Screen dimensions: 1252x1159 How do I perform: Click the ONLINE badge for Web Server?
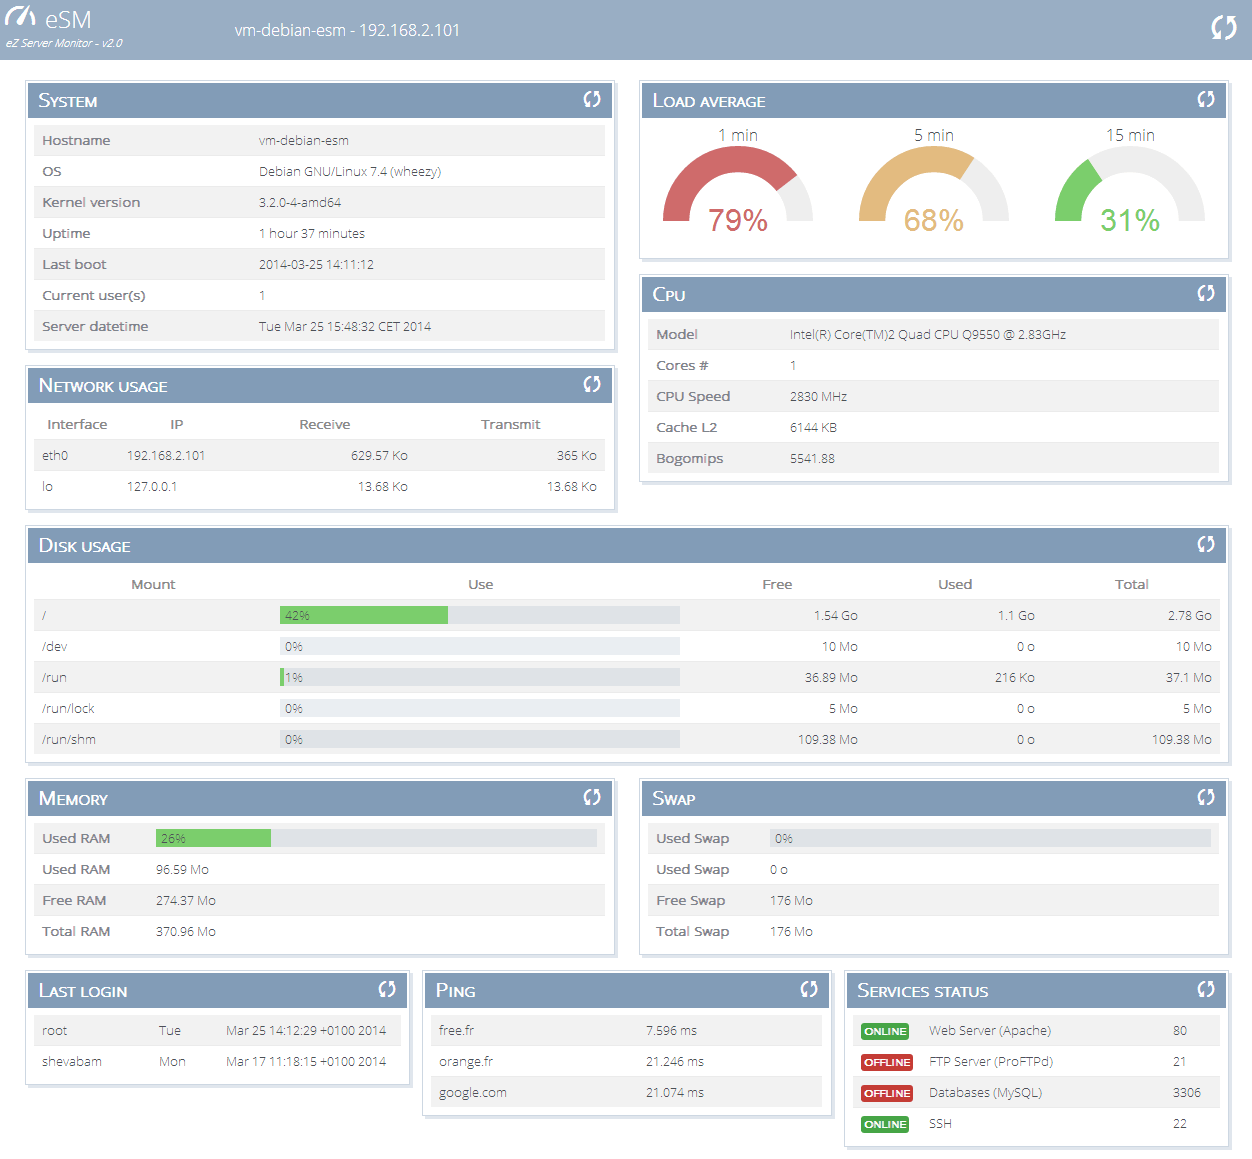tap(885, 1031)
